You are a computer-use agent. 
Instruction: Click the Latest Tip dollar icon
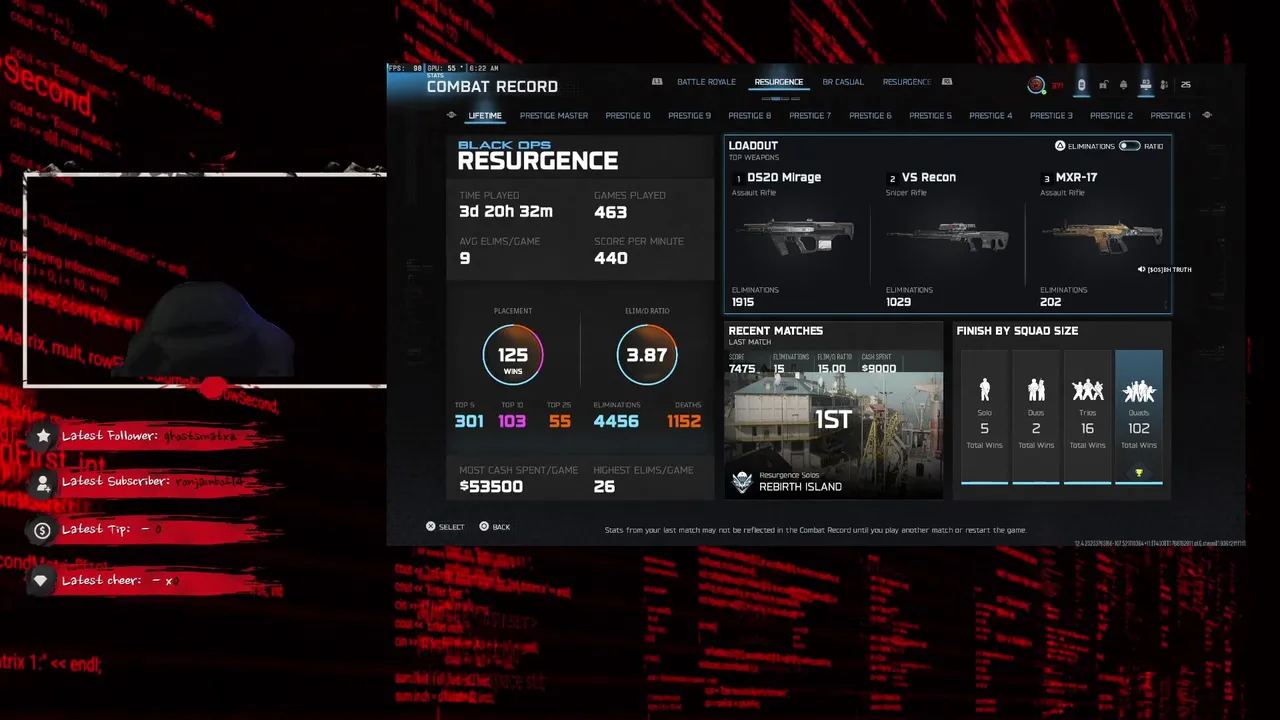42,531
